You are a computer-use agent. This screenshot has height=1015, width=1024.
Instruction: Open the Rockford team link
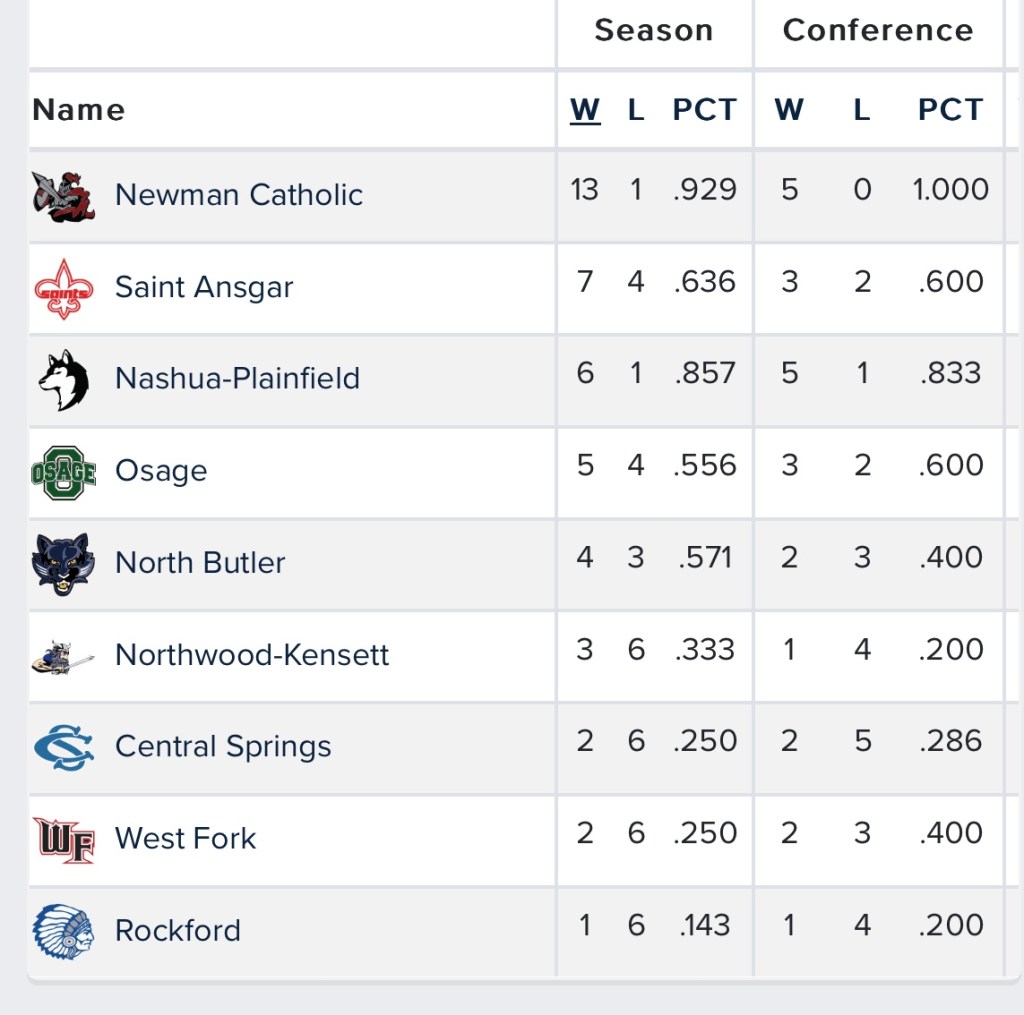pyautogui.click(x=178, y=931)
